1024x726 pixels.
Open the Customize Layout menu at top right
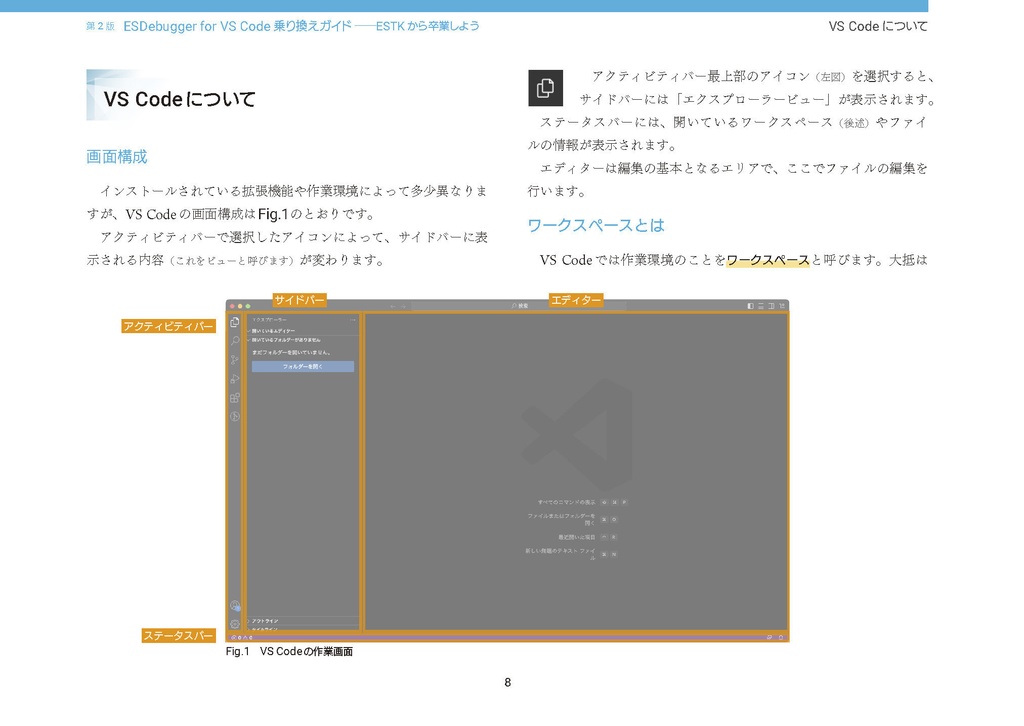782,306
